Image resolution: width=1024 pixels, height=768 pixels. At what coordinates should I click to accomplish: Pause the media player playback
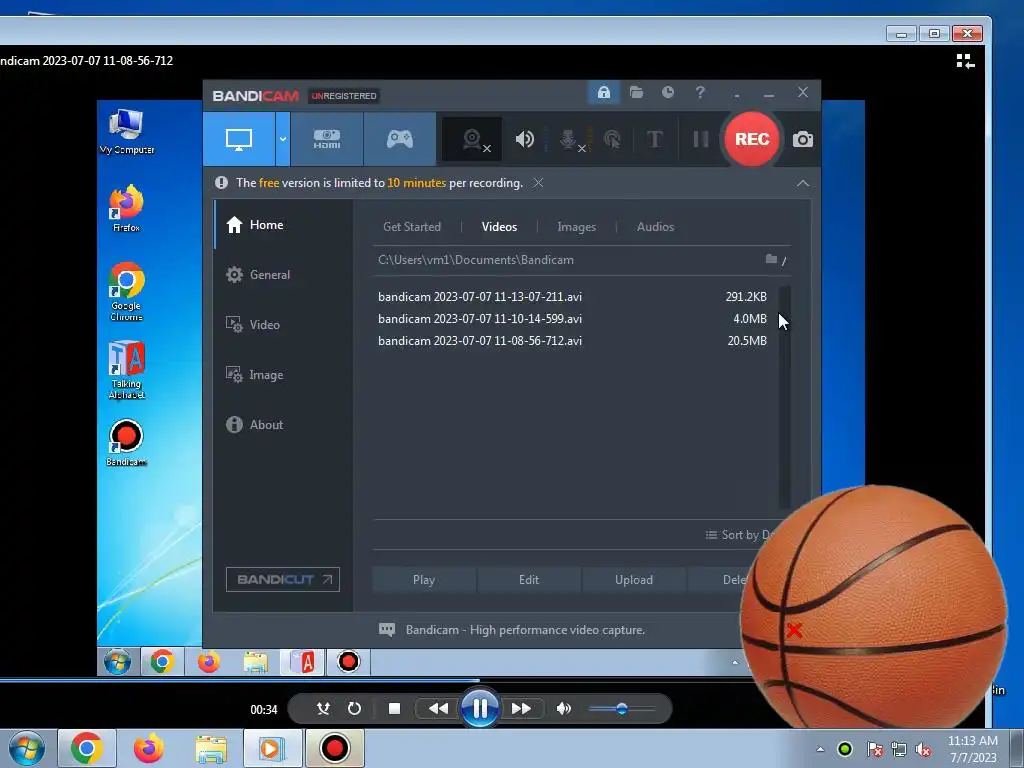(479, 709)
